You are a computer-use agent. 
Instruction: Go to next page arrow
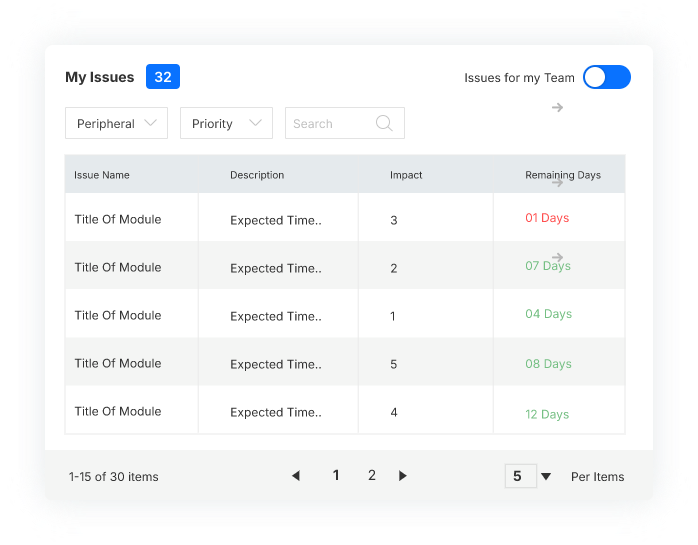point(403,476)
